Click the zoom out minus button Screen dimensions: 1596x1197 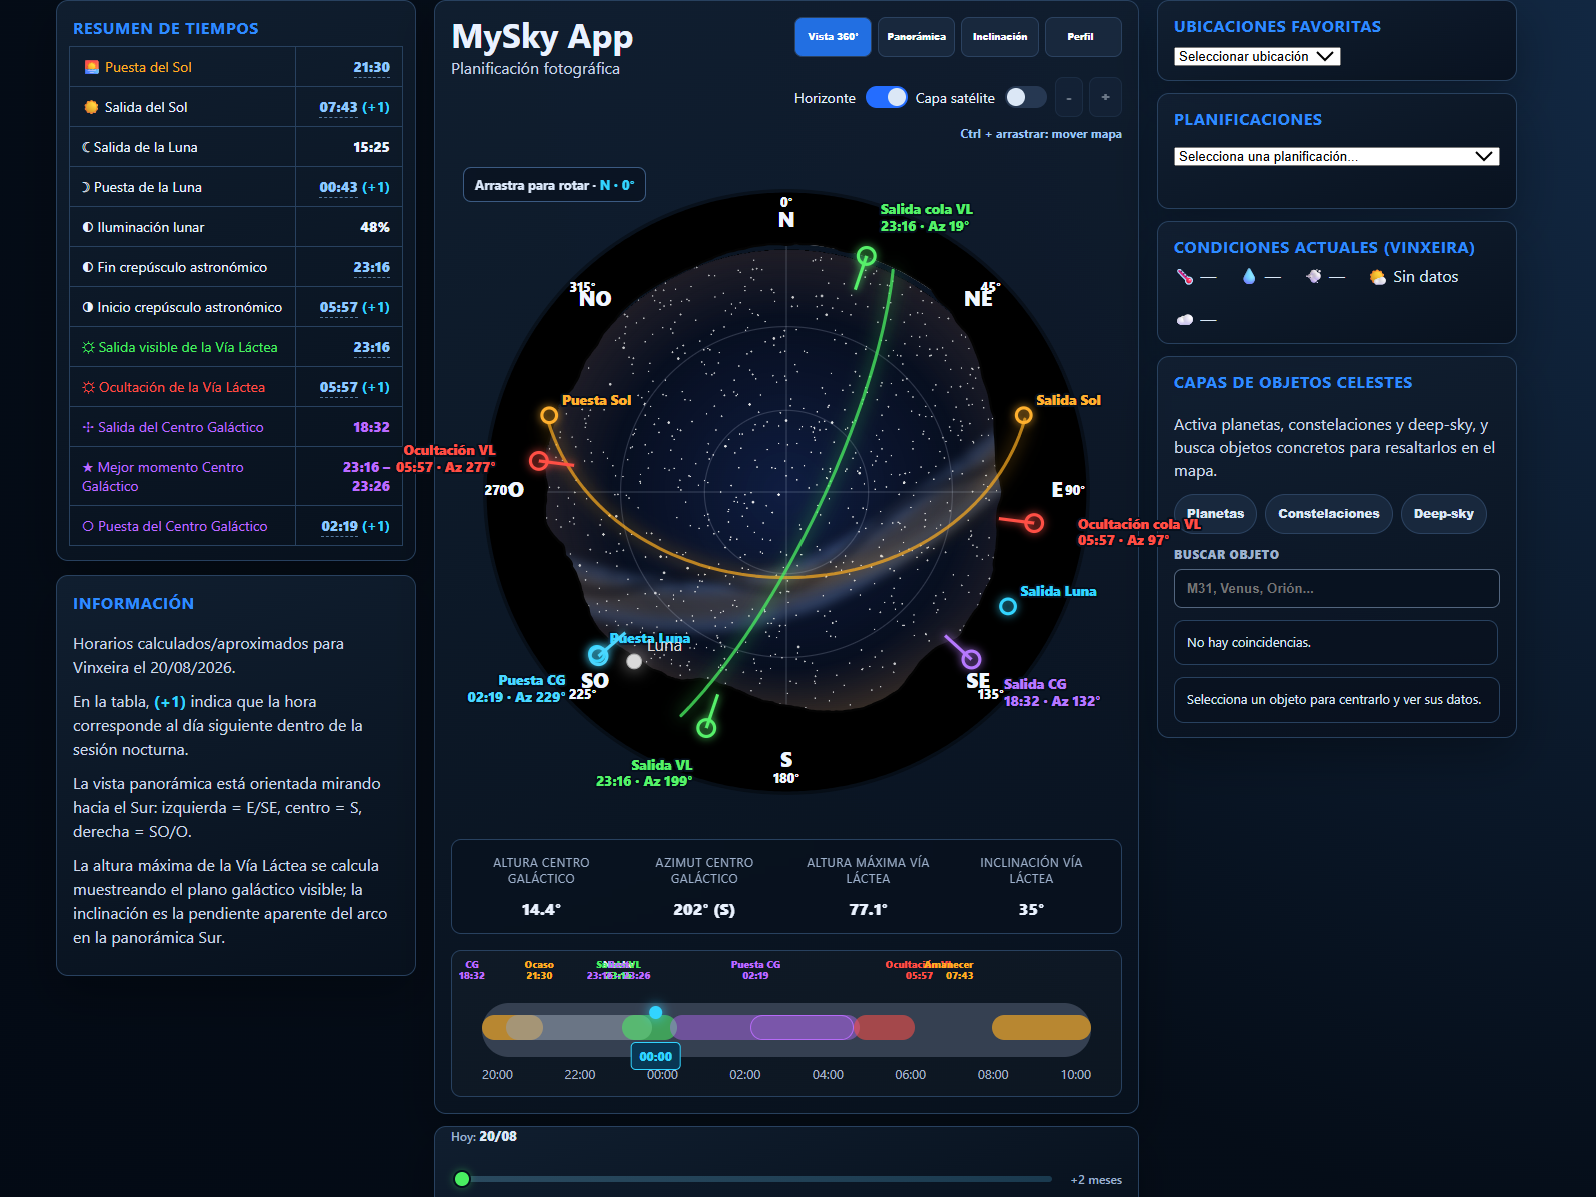click(1069, 97)
